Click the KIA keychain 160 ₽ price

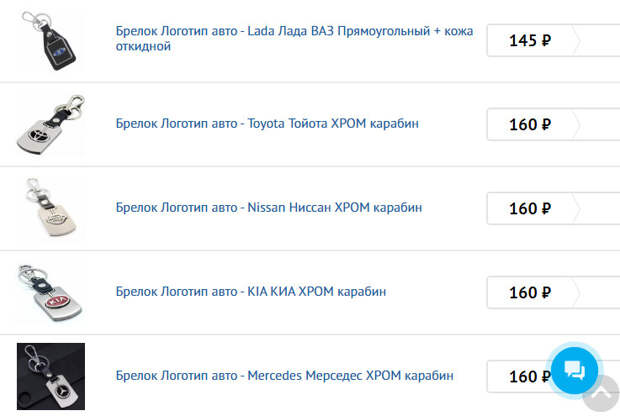click(529, 293)
